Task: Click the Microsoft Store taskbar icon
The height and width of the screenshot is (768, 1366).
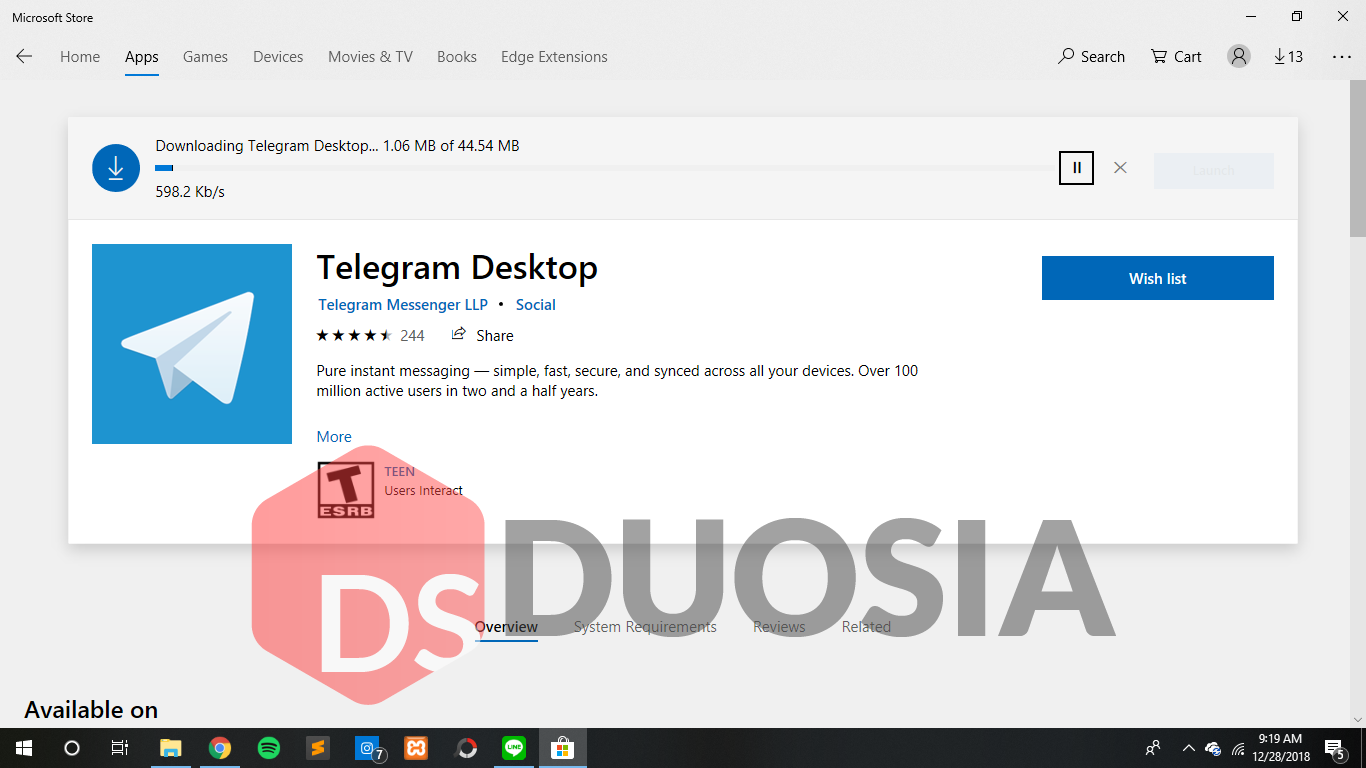Action: click(x=563, y=748)
